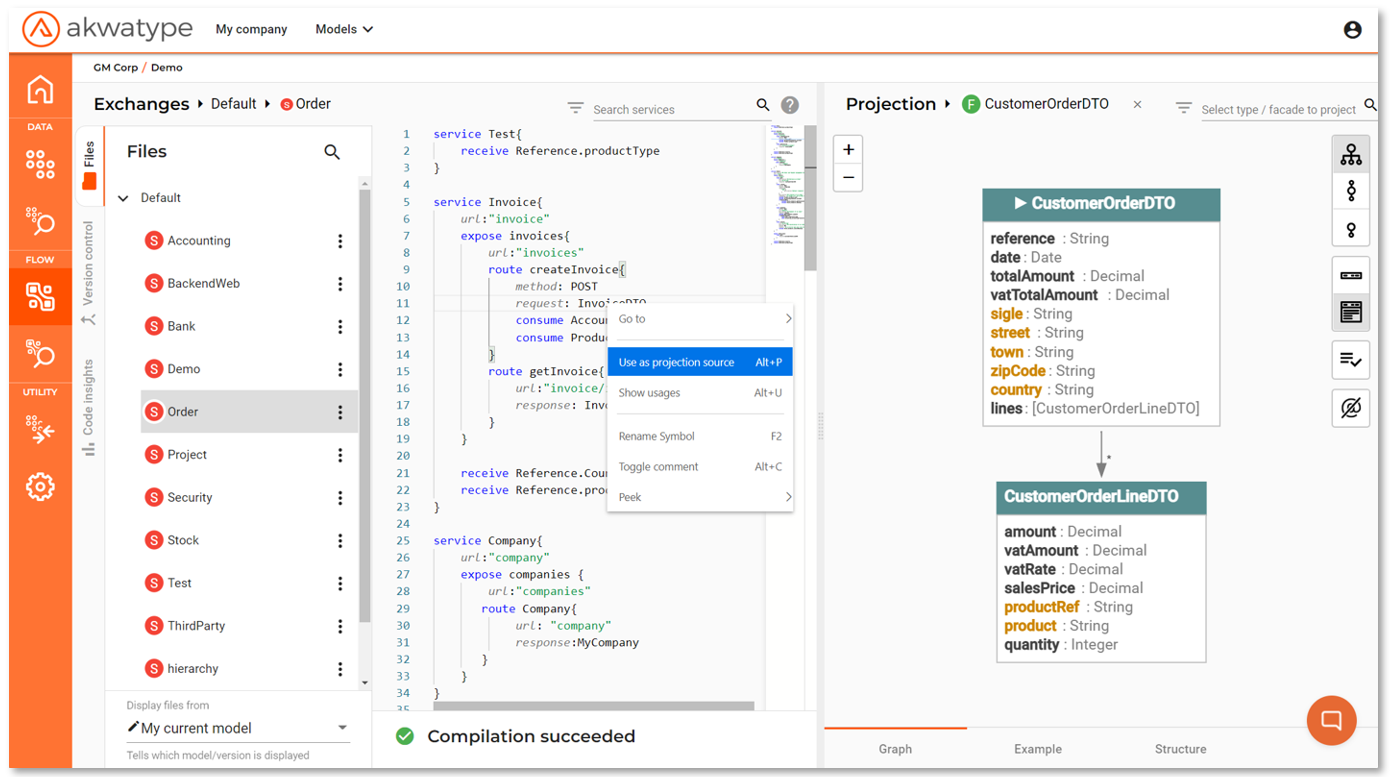Click Select type / facade to project field
Viewport: 1390px width, 777px height.
[1279, 109]
